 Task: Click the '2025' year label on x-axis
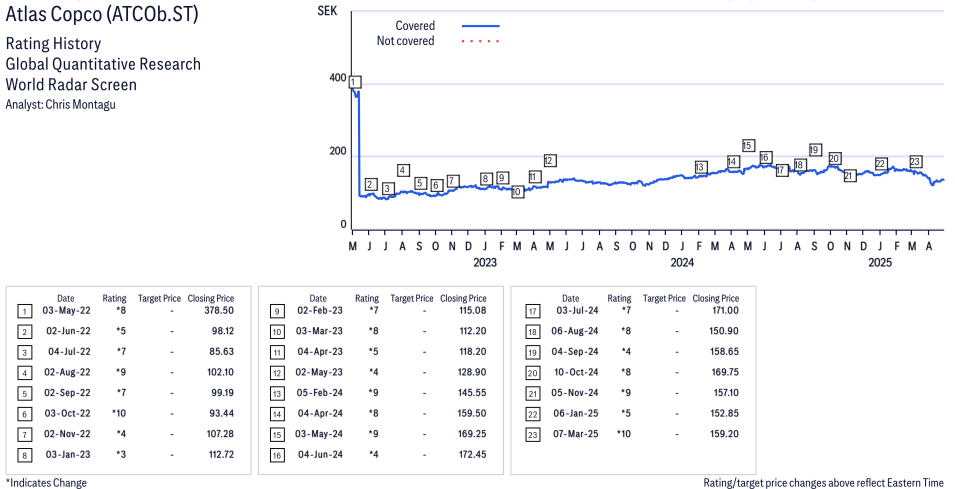click(879, 262)
